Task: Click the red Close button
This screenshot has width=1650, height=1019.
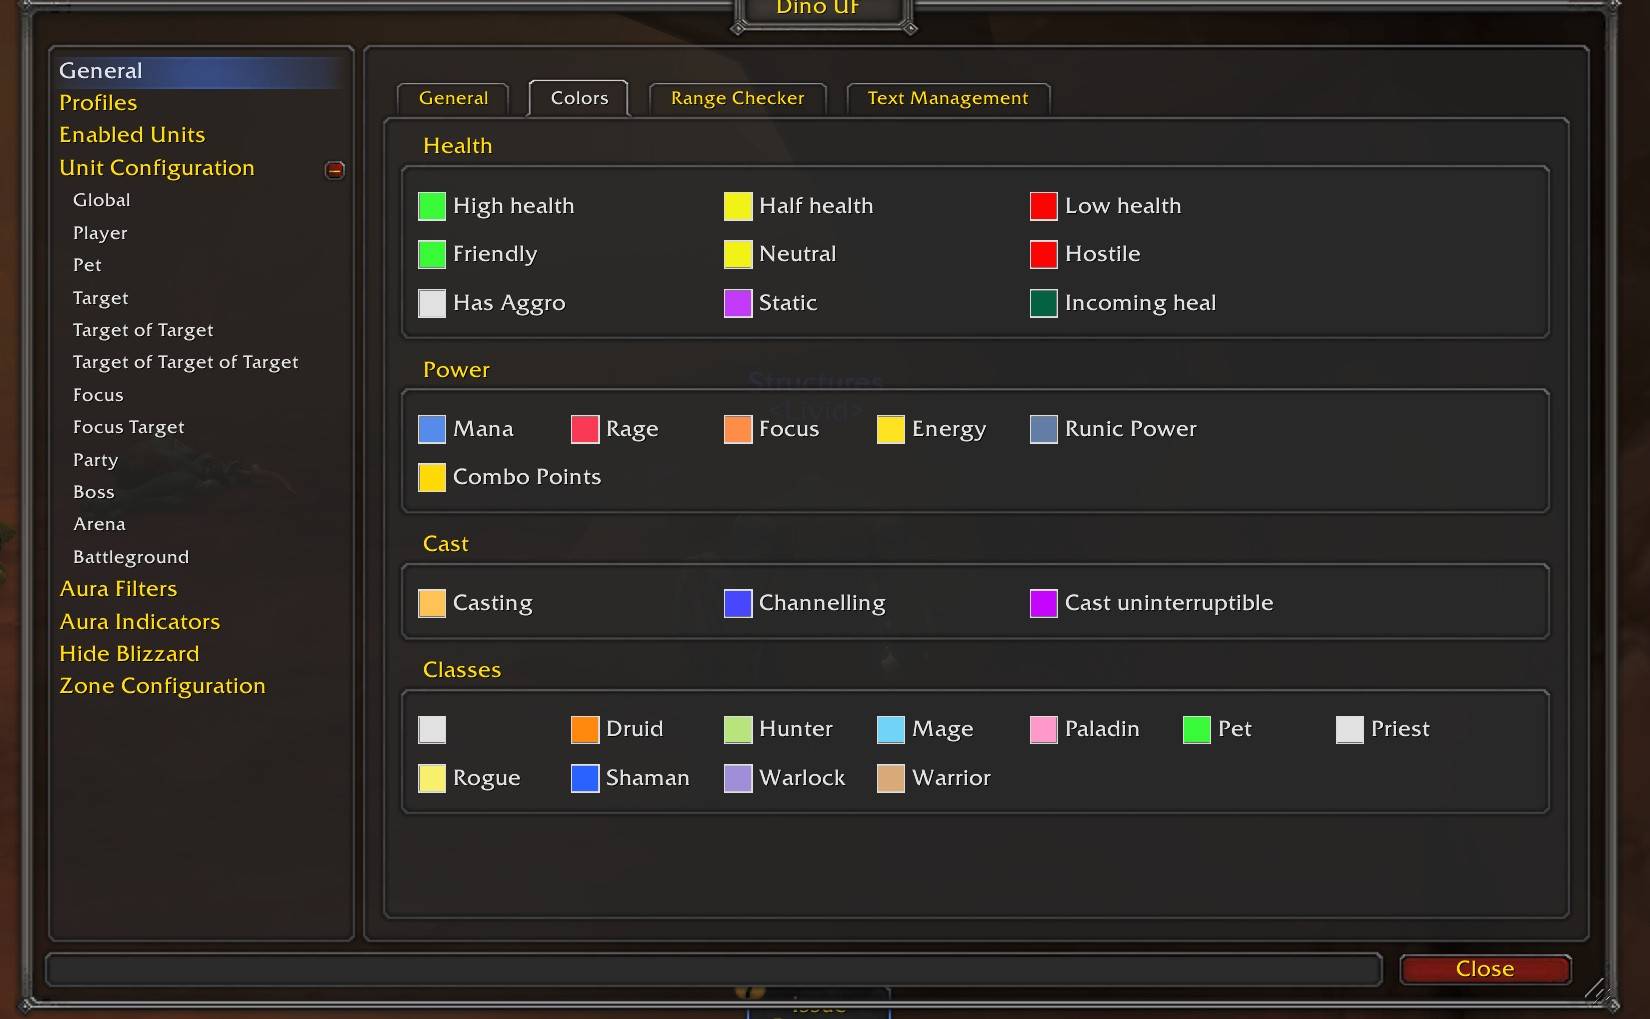Action: click(1485, 969)
